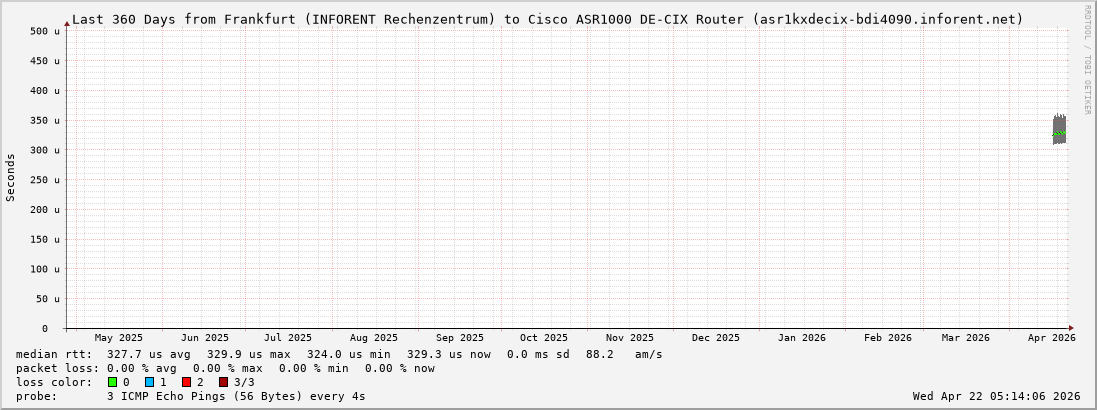Click the vertical Seconds axis label
1097x410 pixels.
11,178
